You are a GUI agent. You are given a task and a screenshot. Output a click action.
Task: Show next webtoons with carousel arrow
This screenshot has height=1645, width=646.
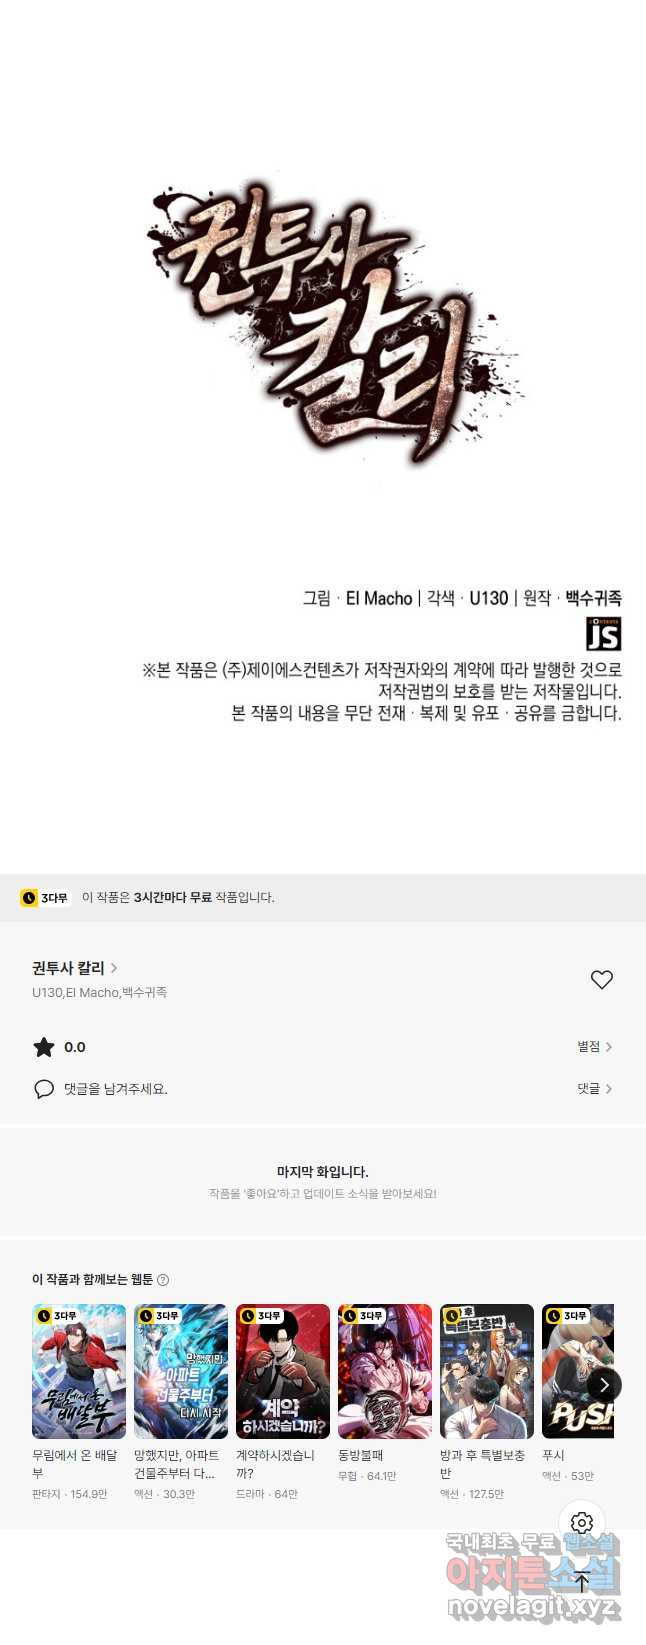click(603, 1385)
